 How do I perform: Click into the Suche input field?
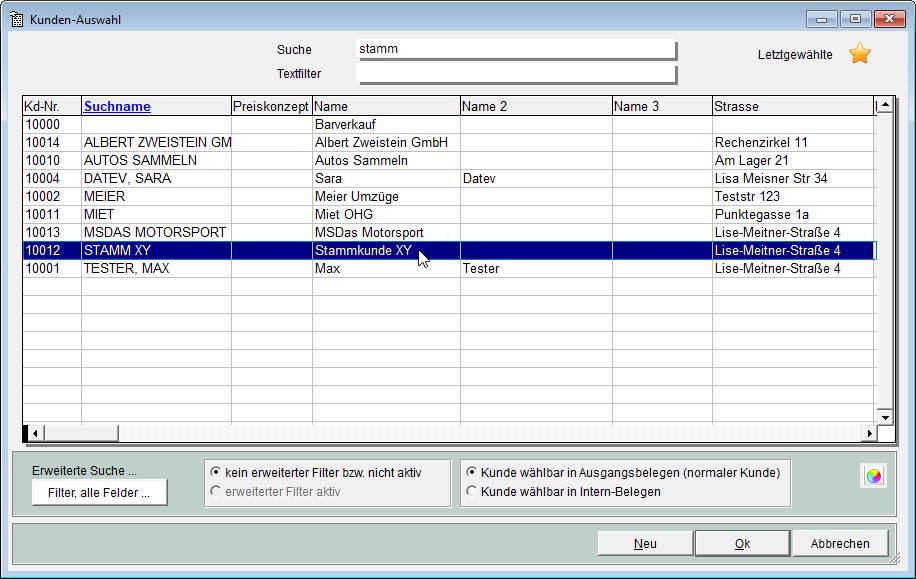point(516,49)
